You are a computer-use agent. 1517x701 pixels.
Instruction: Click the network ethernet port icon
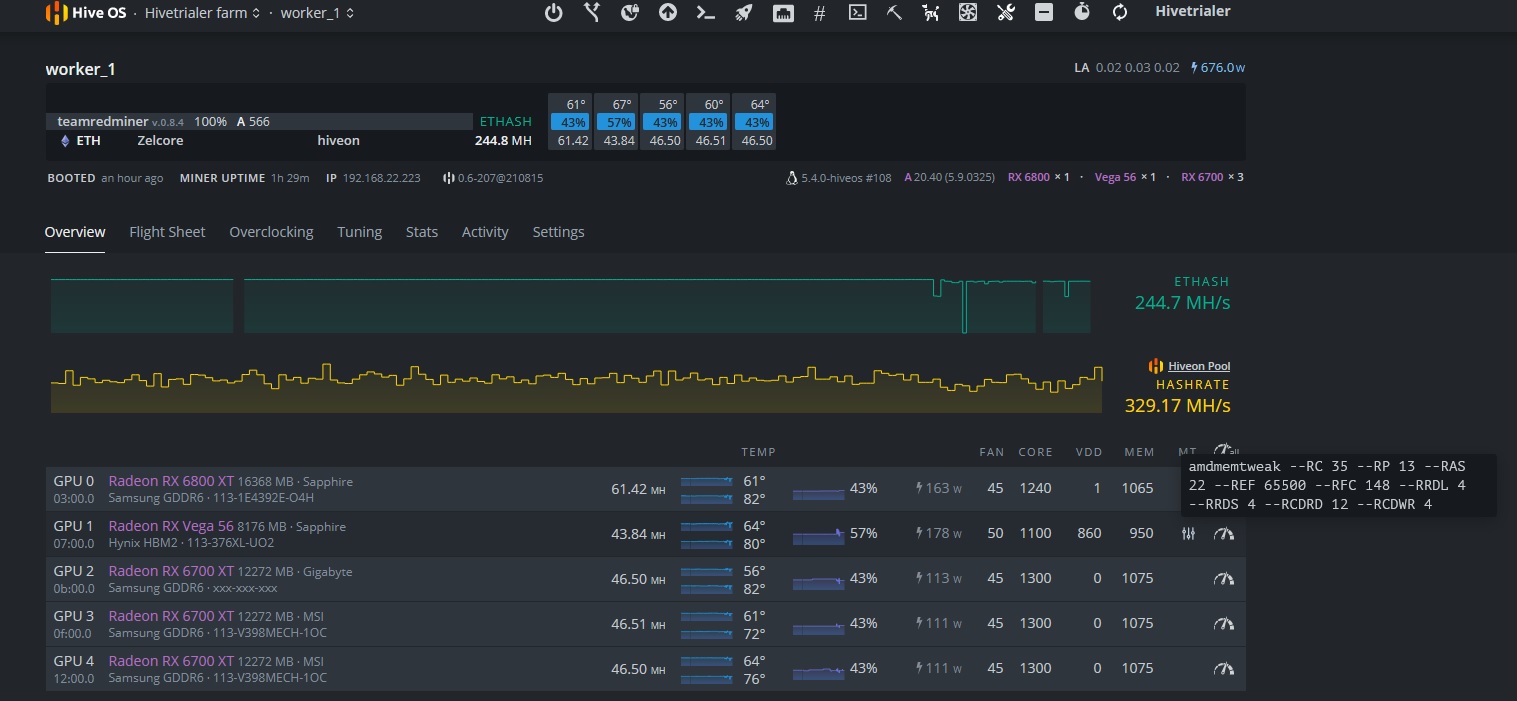[783, 13]
